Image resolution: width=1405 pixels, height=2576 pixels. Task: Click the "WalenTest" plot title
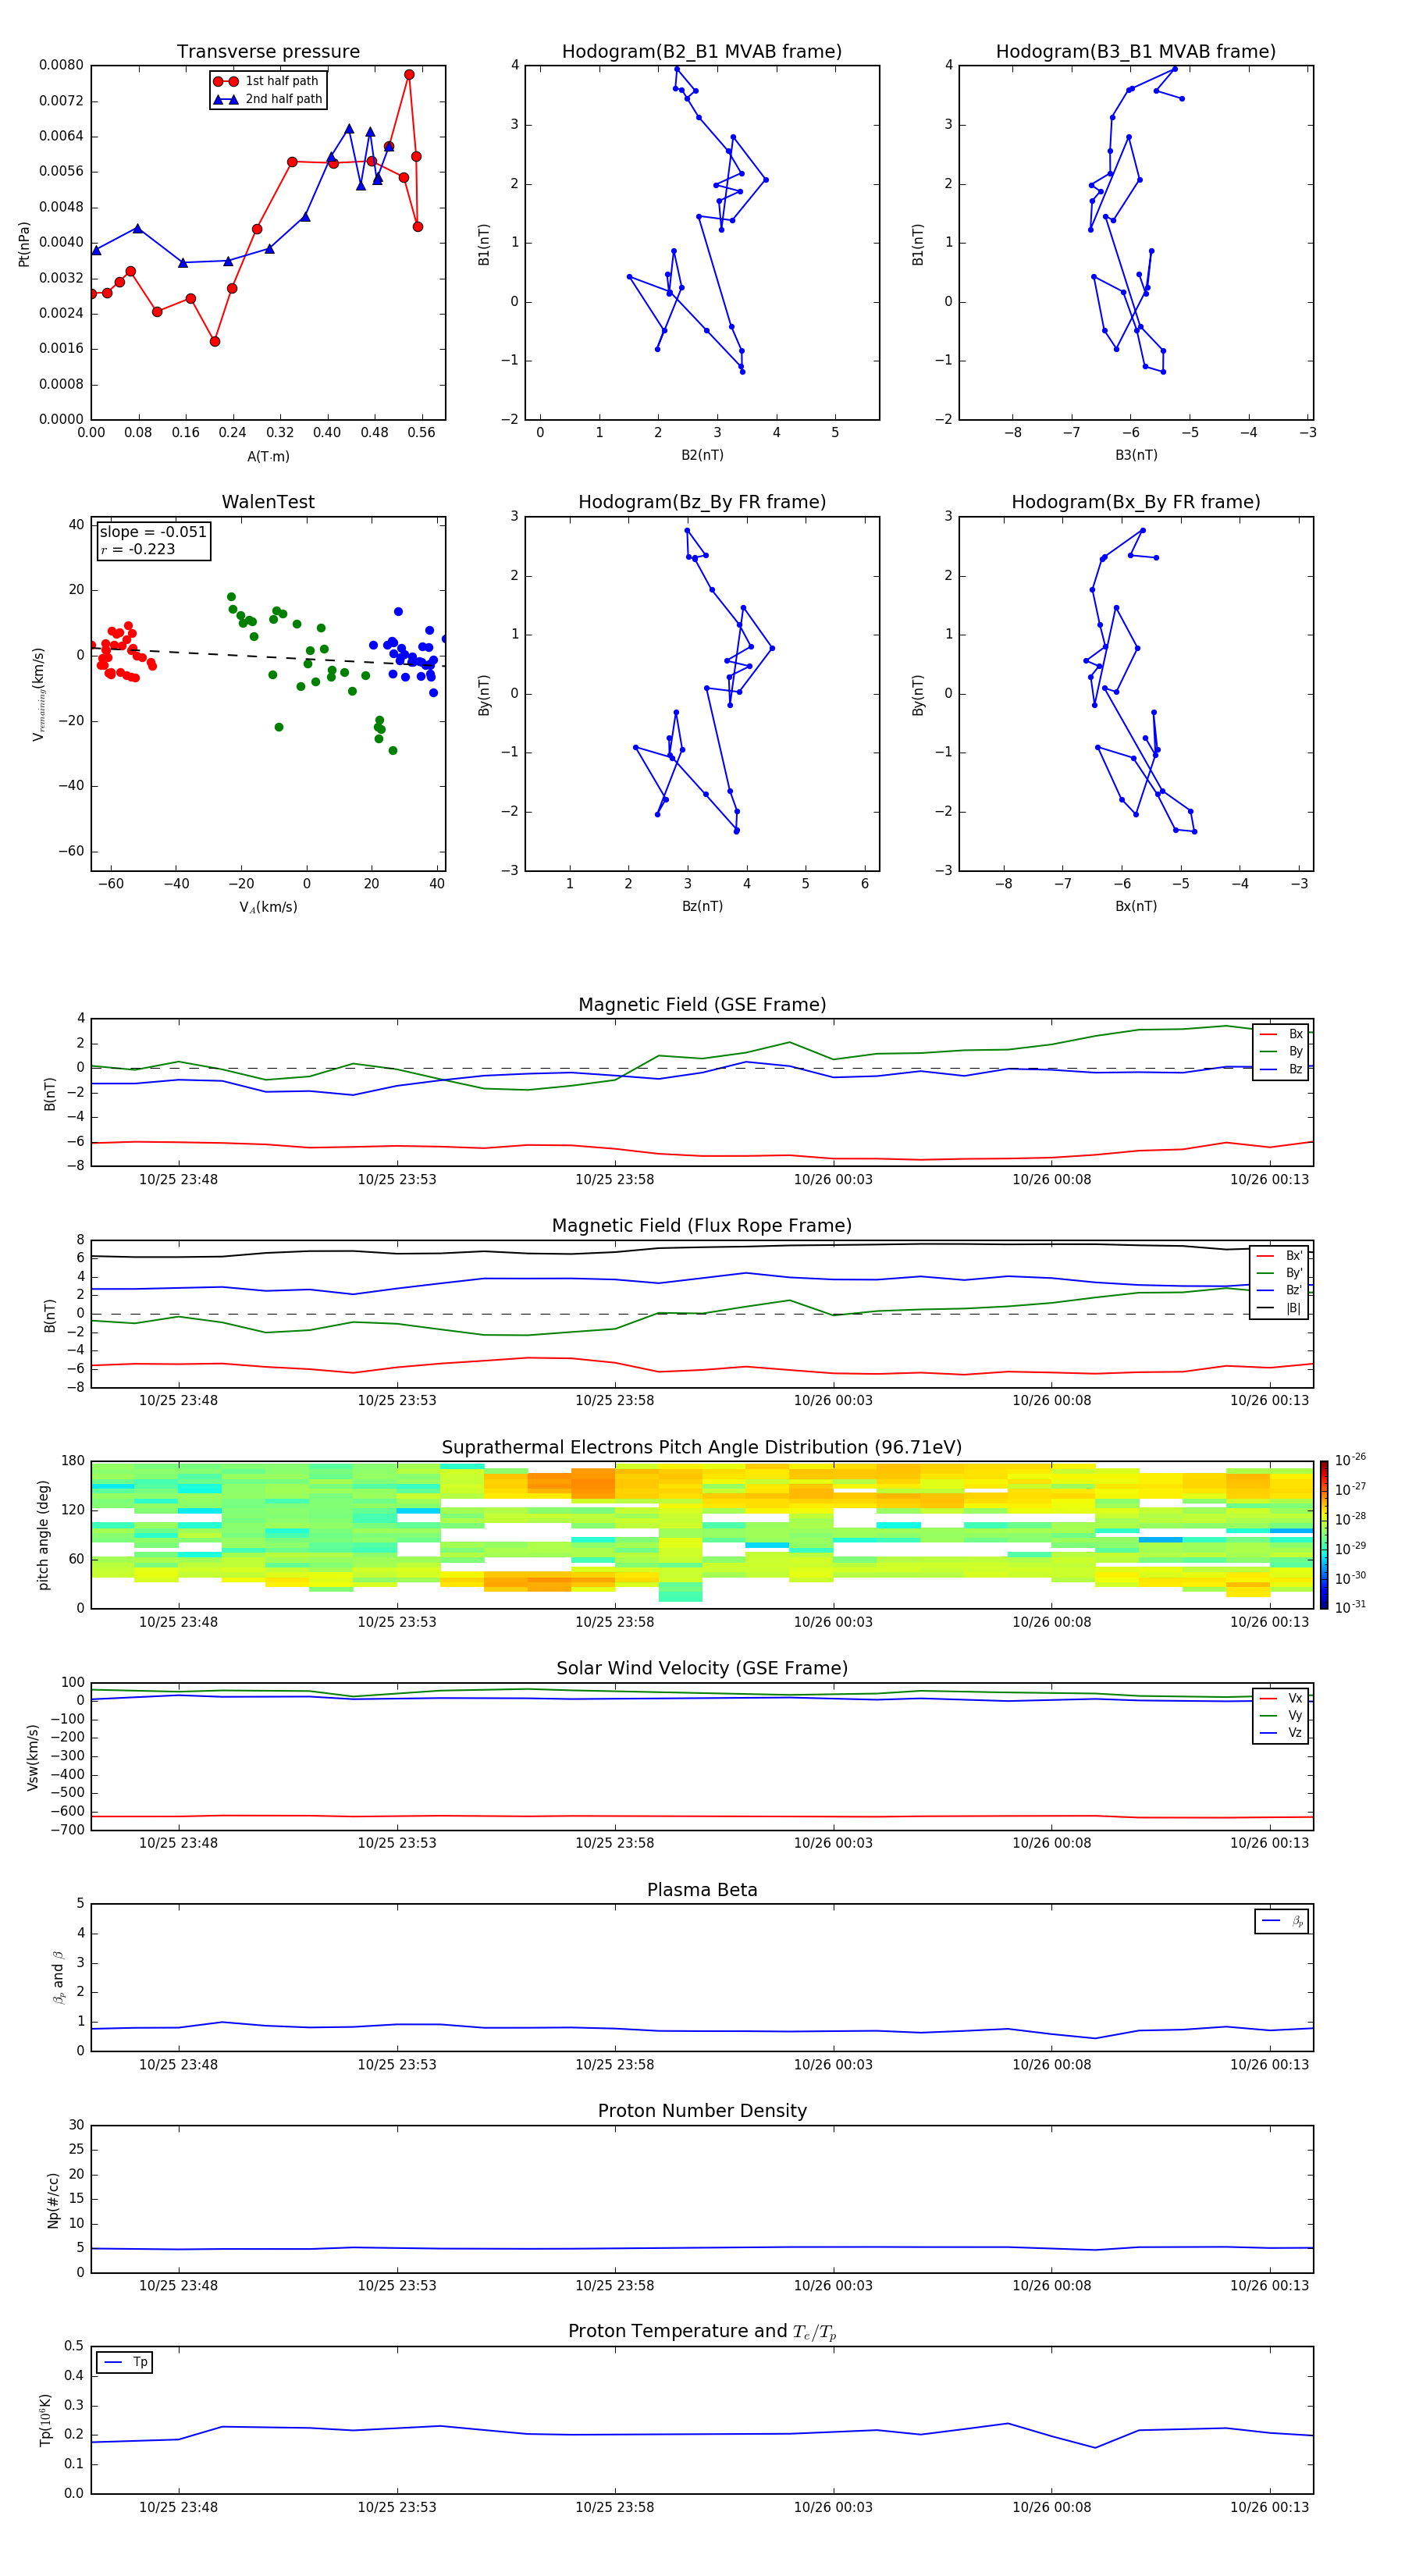tap(268, 502)
